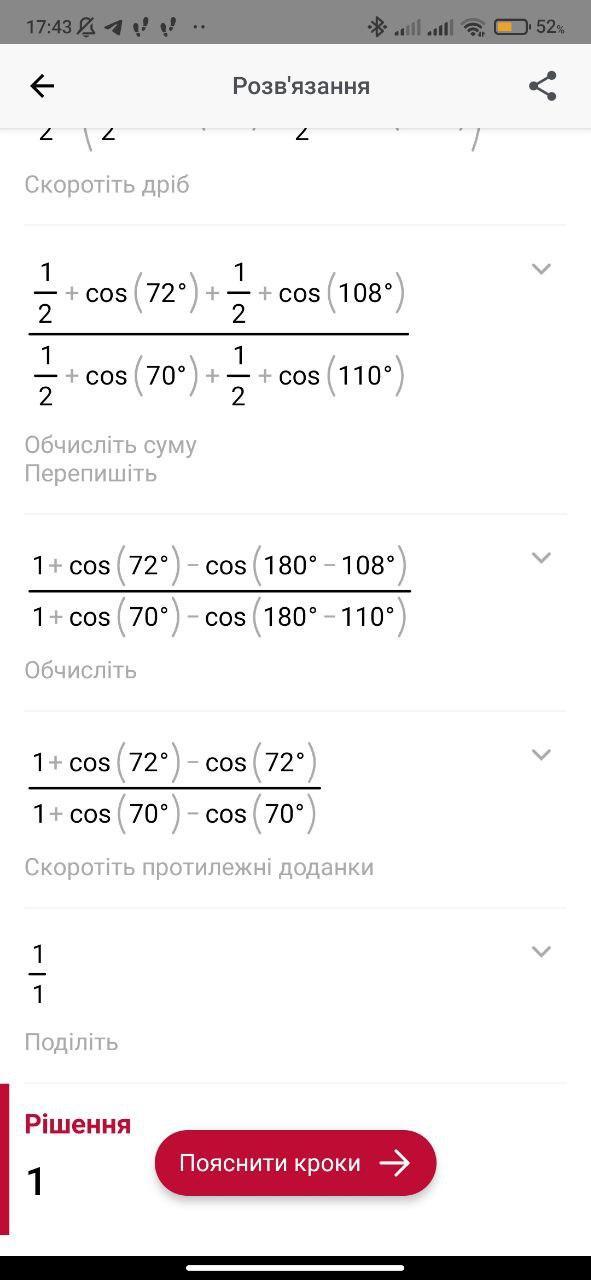Tap the share icon in header
Viewport: 591px width, 1280px height.
[x=542, y=86]
